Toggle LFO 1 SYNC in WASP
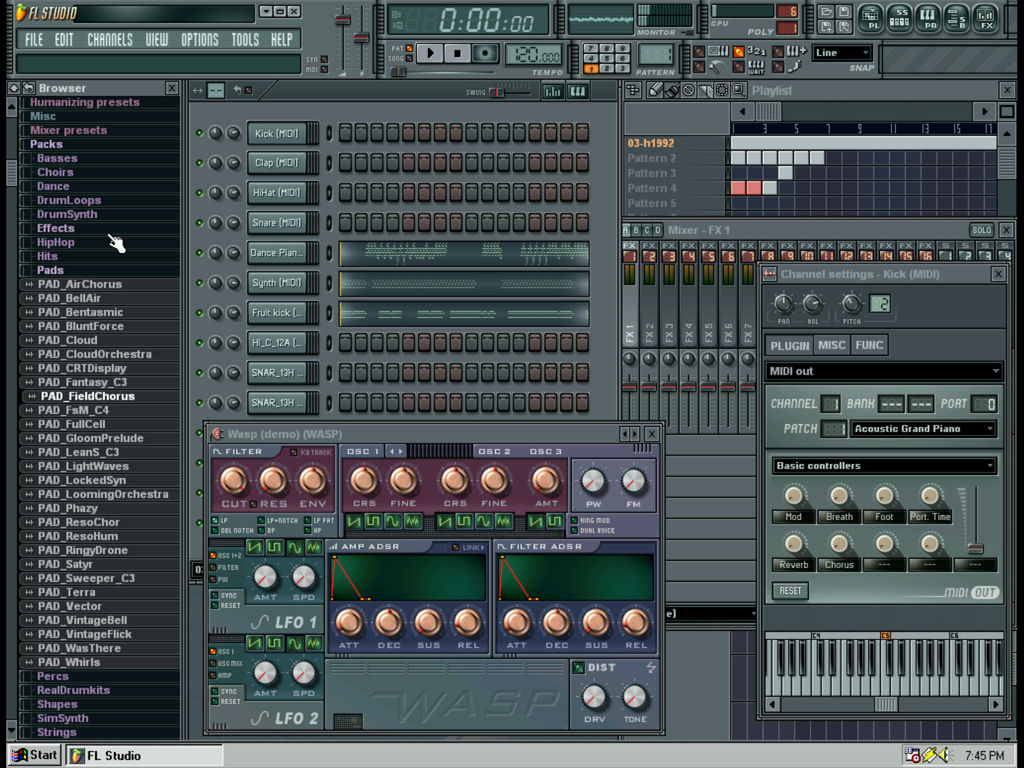This screenshot has height=768, width=1024. tap(215, 596)
